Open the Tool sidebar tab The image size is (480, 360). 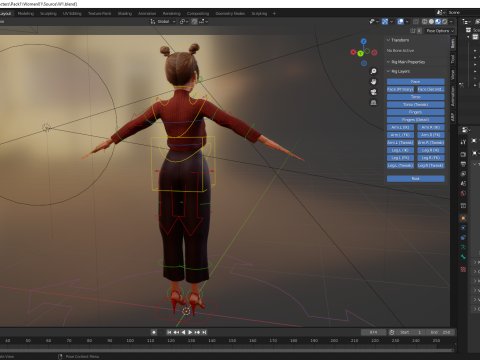453,59
